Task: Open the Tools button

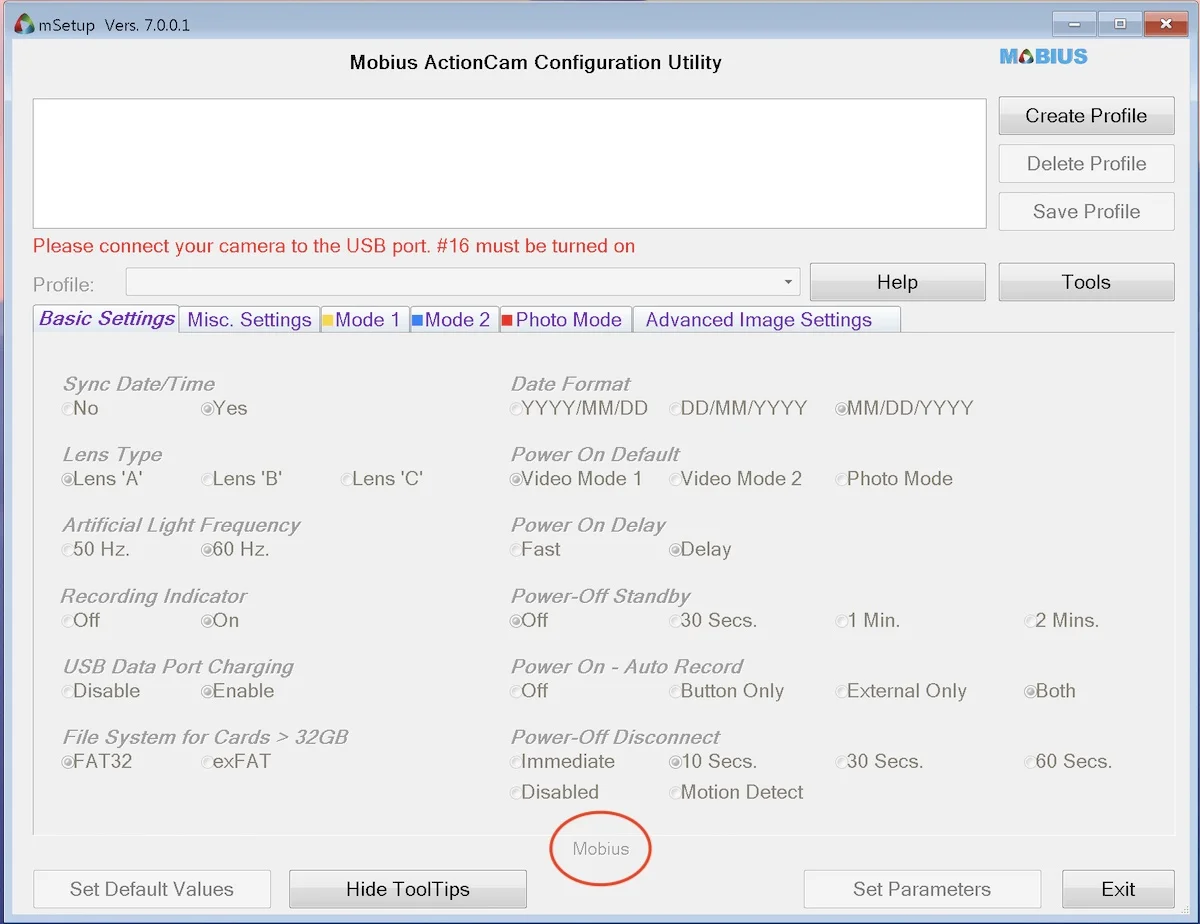Action: pyautogui.click(x=1086, y=282)
